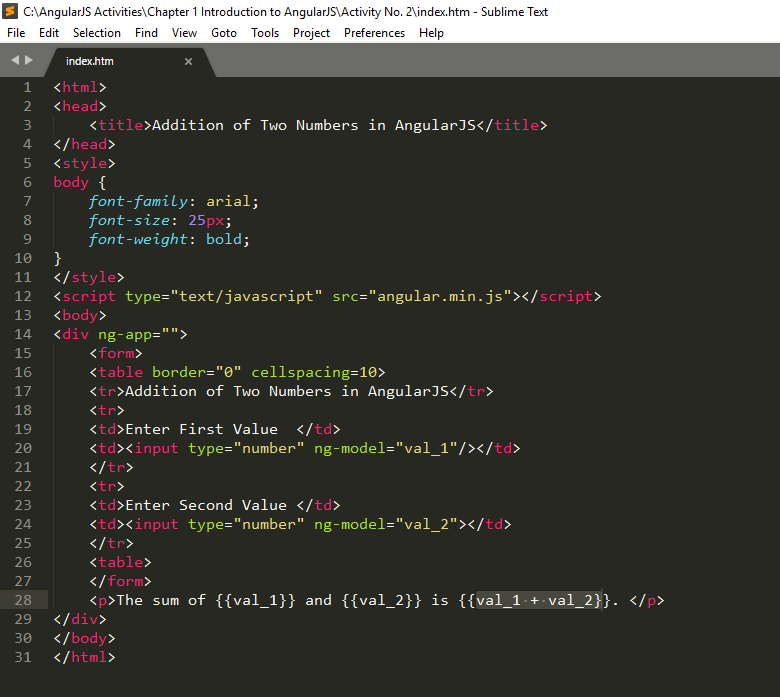The width and height of the screenshot is (780, 697).
Task: Click line number 1 in the gutter
Action: coord(27,88)
